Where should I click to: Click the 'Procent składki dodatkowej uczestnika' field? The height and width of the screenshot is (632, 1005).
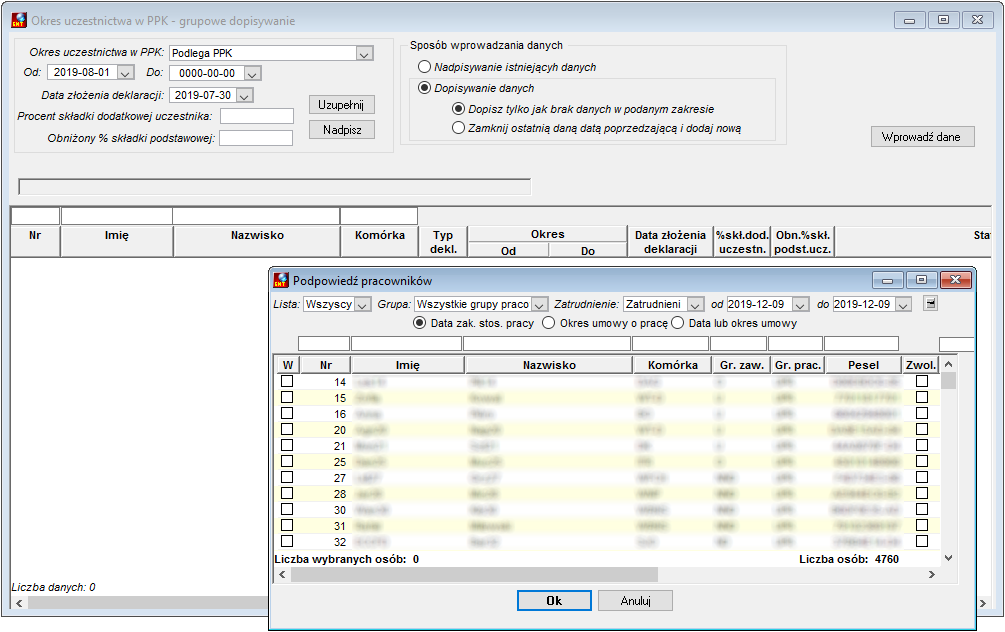(x=256, y=116)
